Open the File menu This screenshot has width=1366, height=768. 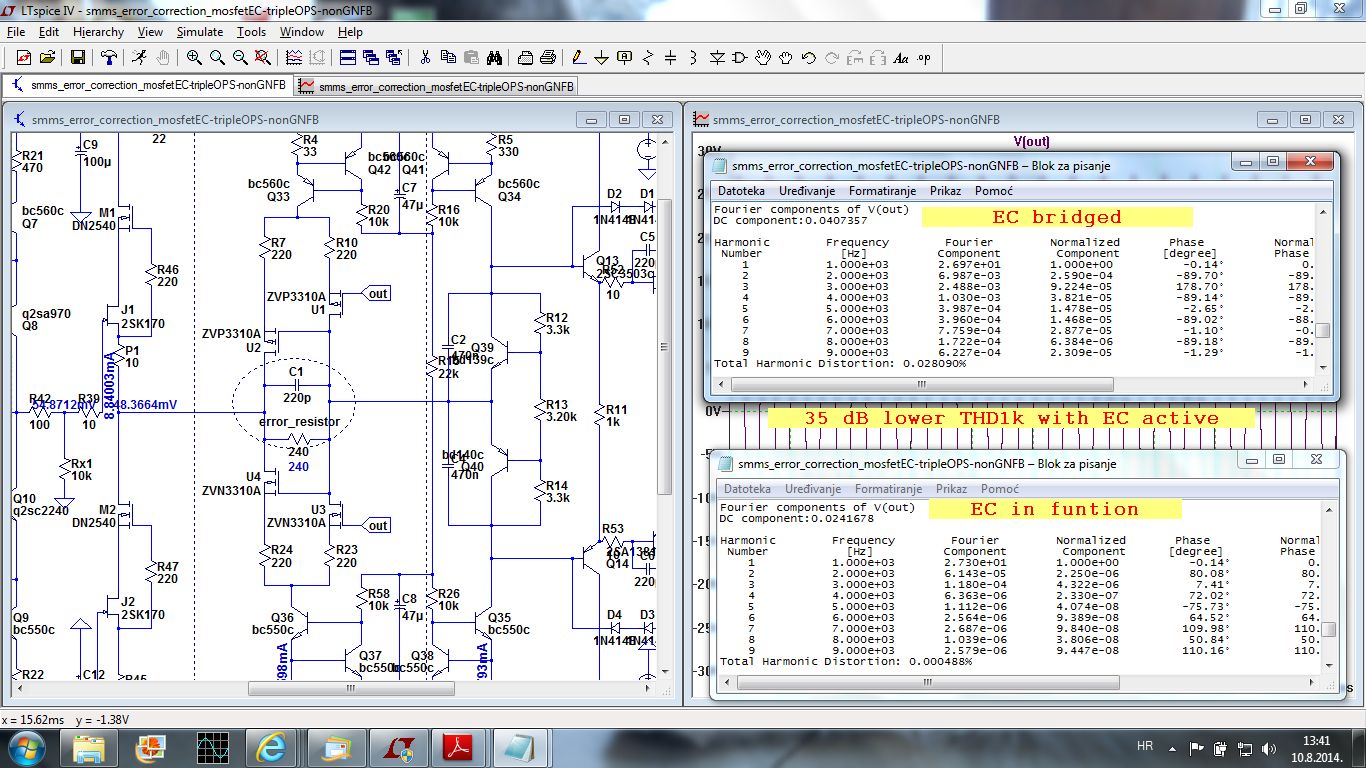tap(16, 32)
